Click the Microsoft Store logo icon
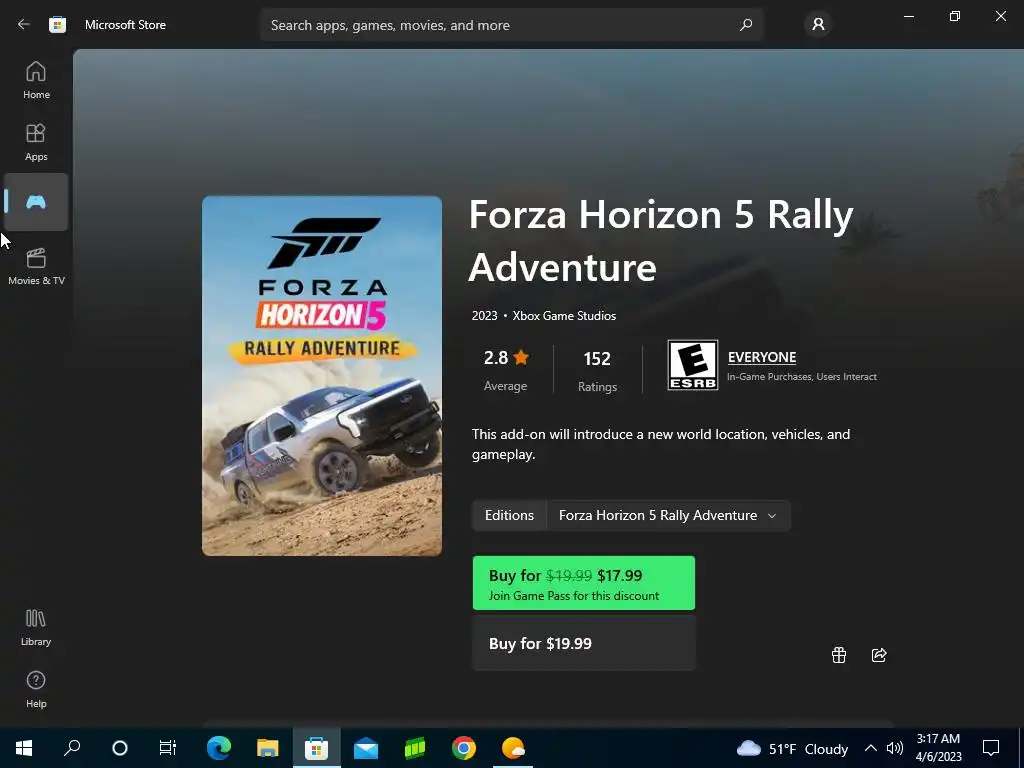This screenshot has height=768, width=1024. tap(57, 25)
